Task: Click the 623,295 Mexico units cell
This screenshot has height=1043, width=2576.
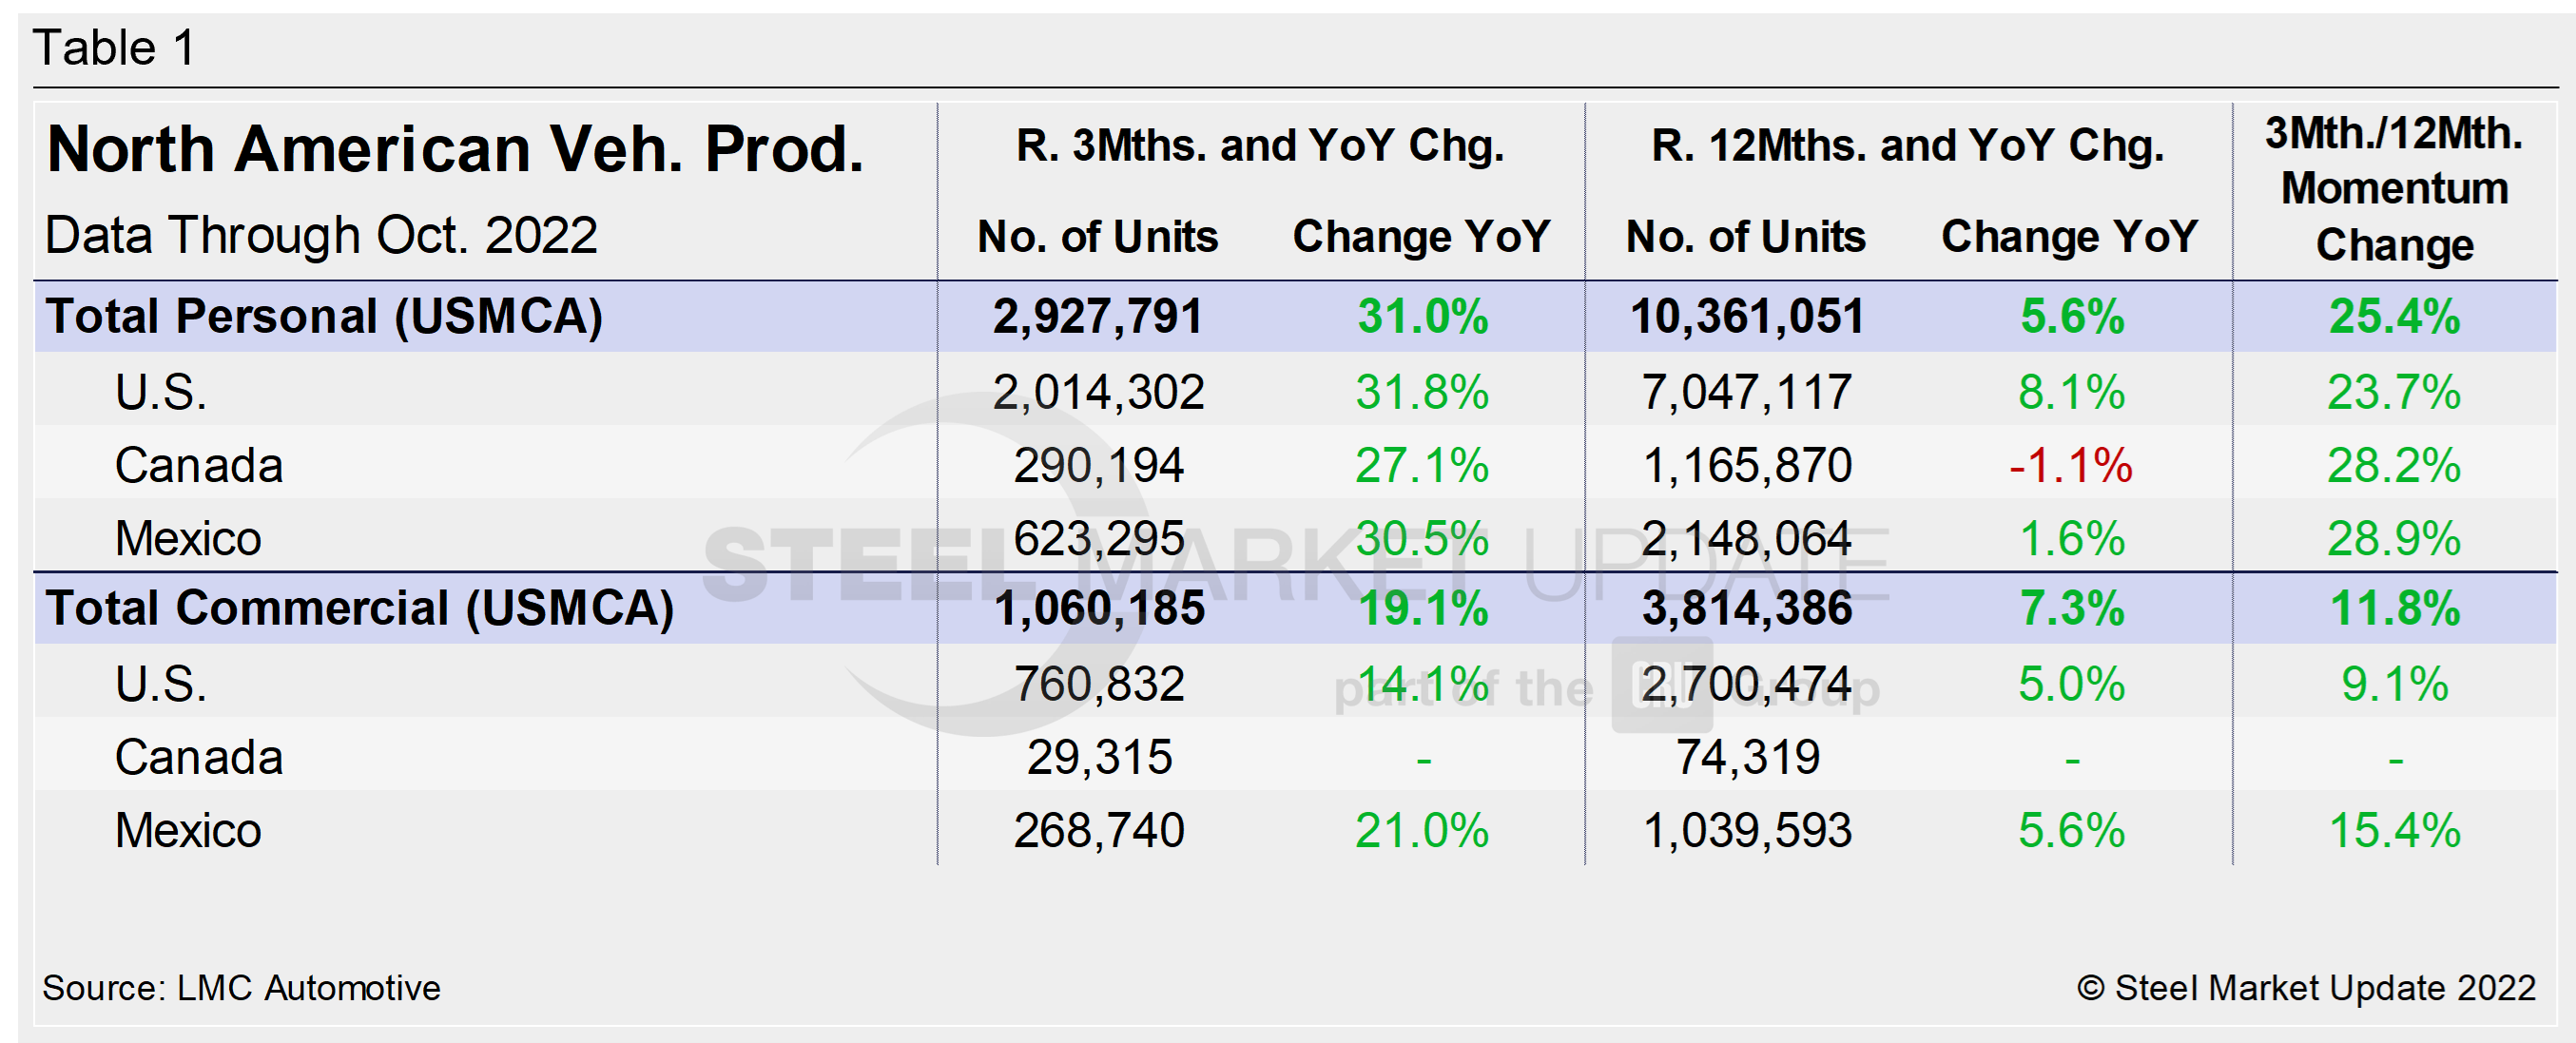Action: coord(1098,539)
